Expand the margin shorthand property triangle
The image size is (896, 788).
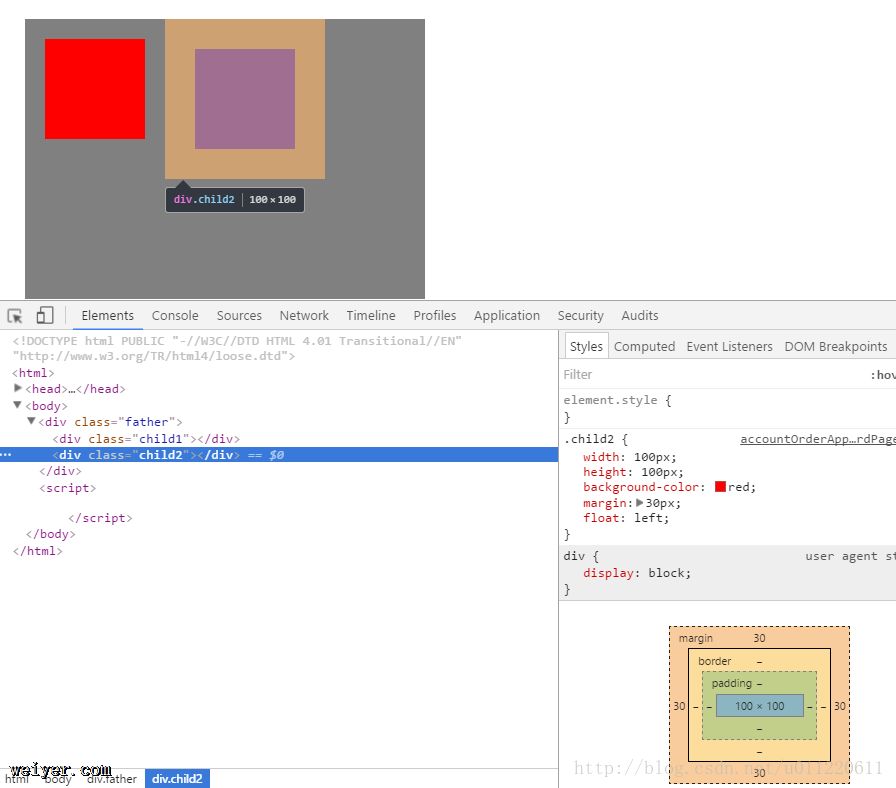[x=640, y=503]
